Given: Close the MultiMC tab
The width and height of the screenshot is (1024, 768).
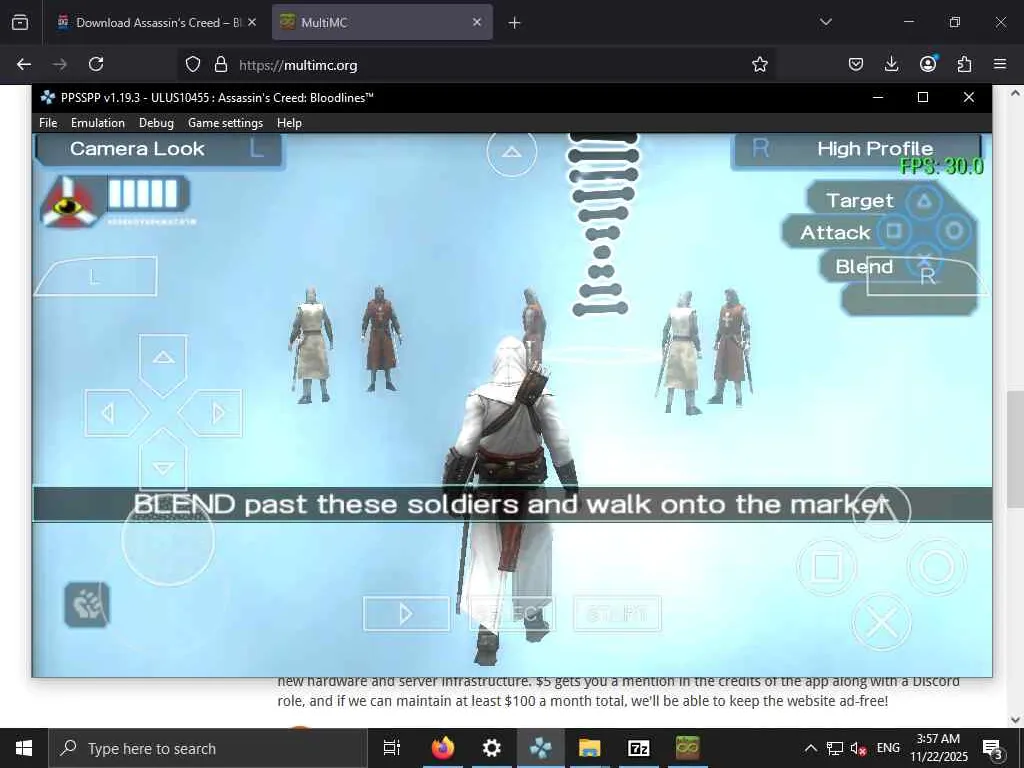Looking at the screenshot, I should (477, 22).
